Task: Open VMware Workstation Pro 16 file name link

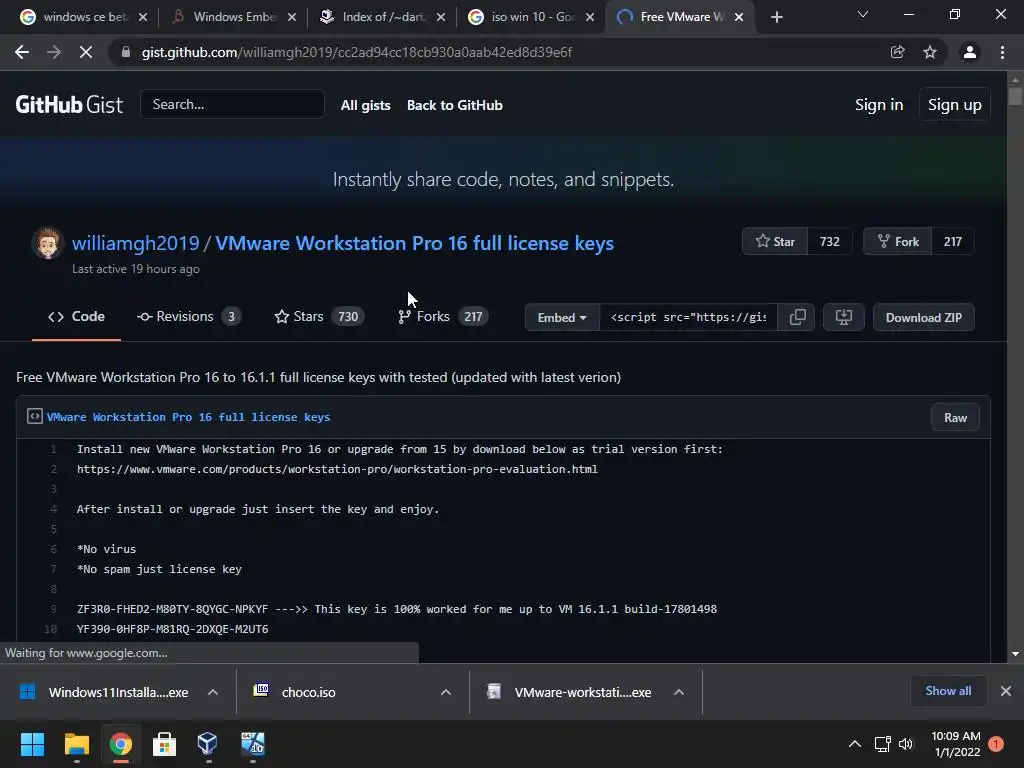Action: pos(188,417)
